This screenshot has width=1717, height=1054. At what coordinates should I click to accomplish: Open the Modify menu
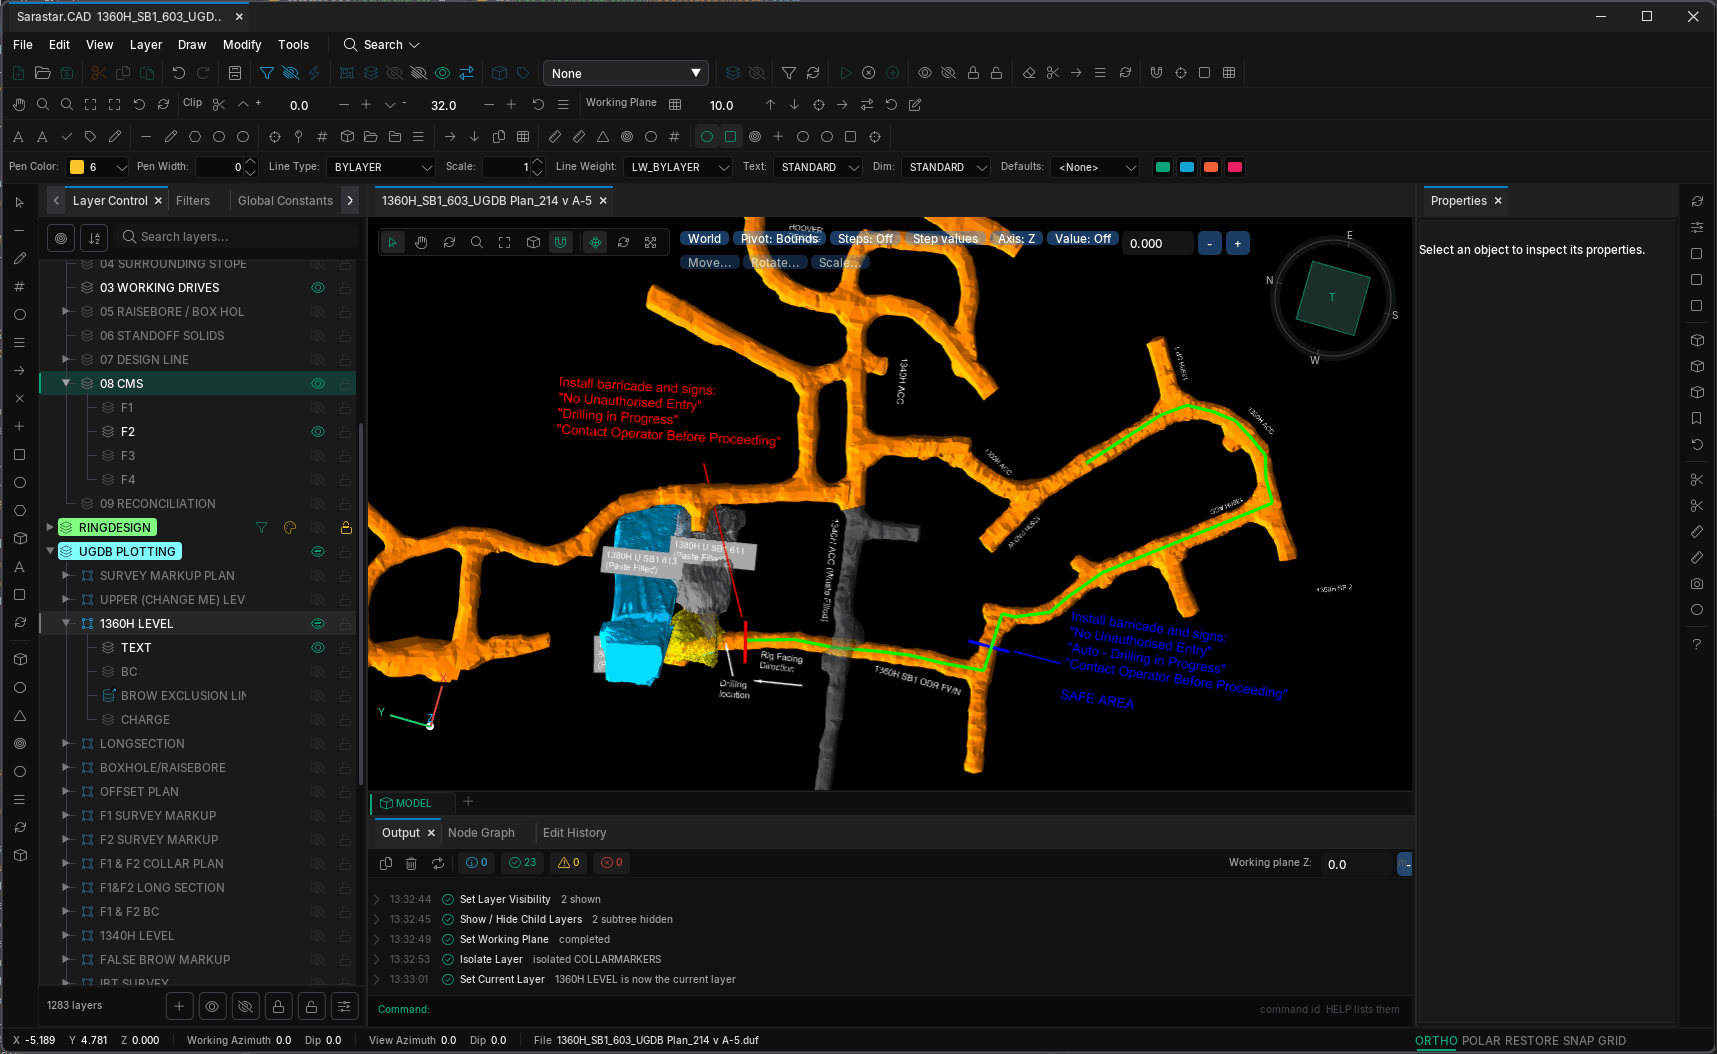[242, 45]
